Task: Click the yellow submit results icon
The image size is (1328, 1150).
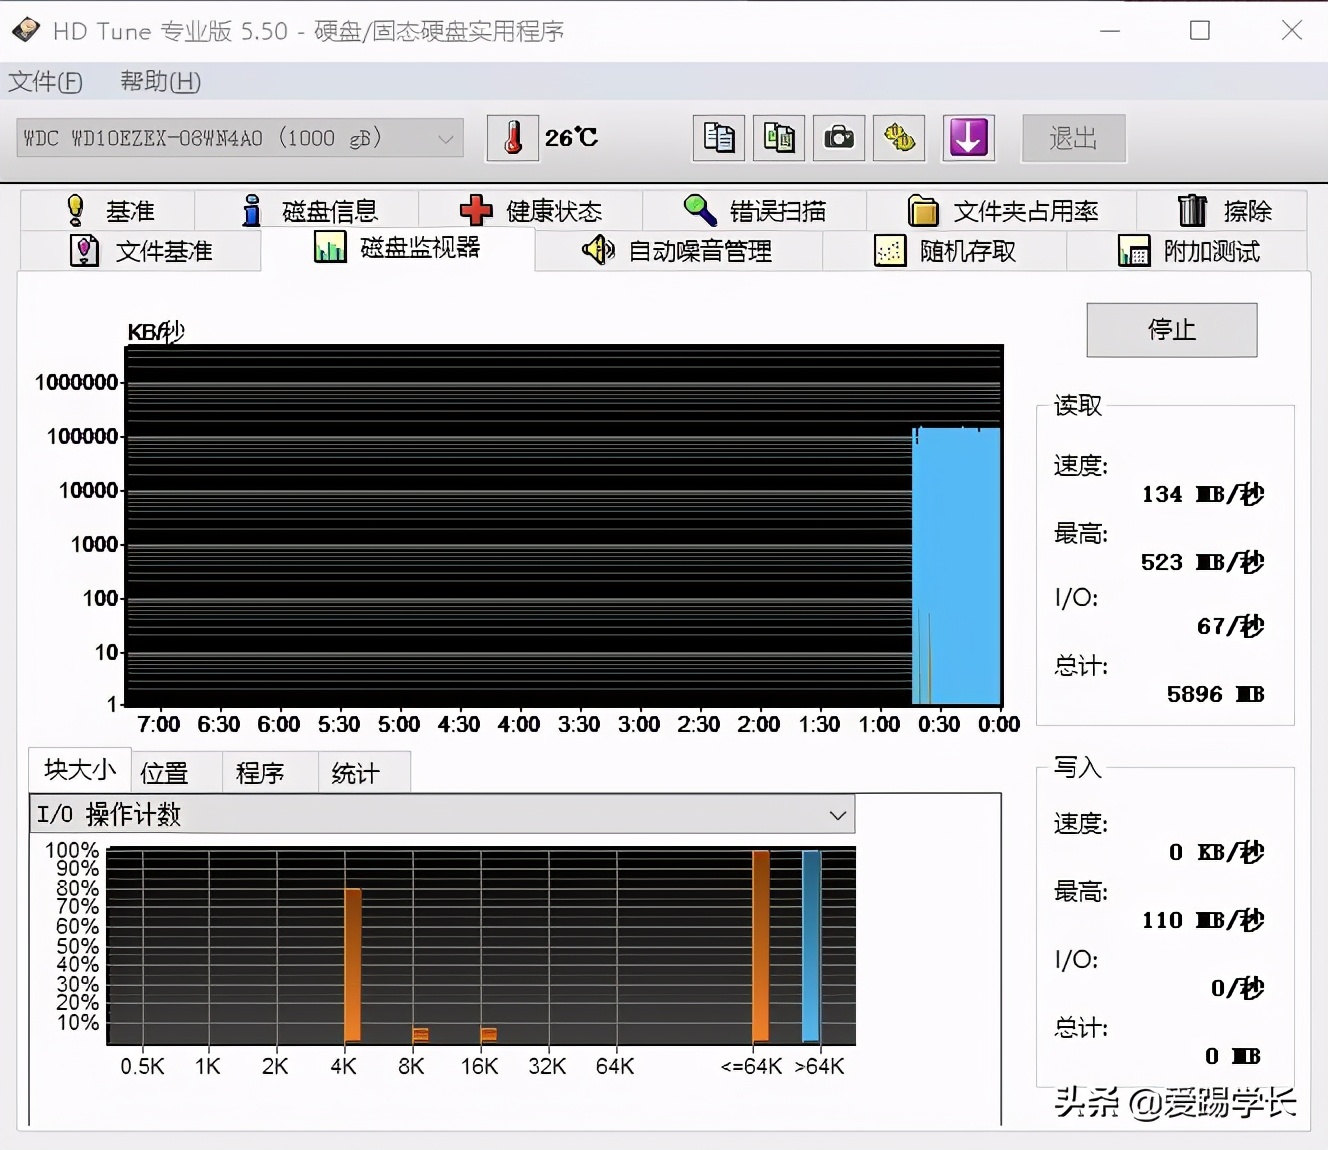Action: (898, 138)
